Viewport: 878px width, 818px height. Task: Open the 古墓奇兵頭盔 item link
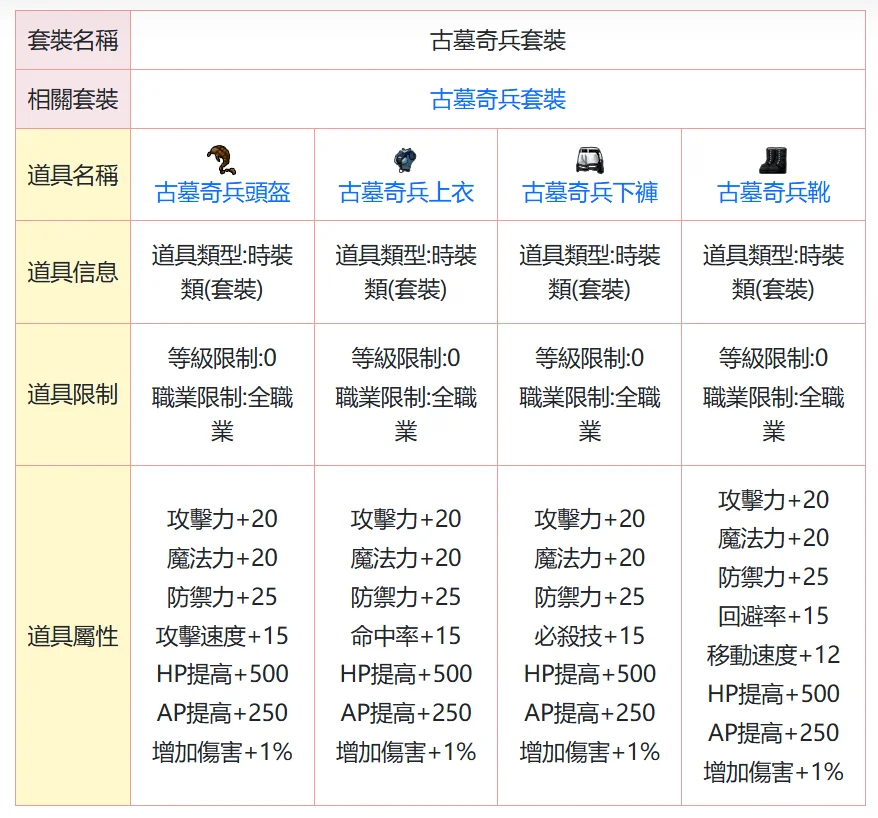(x=222, y=192)
